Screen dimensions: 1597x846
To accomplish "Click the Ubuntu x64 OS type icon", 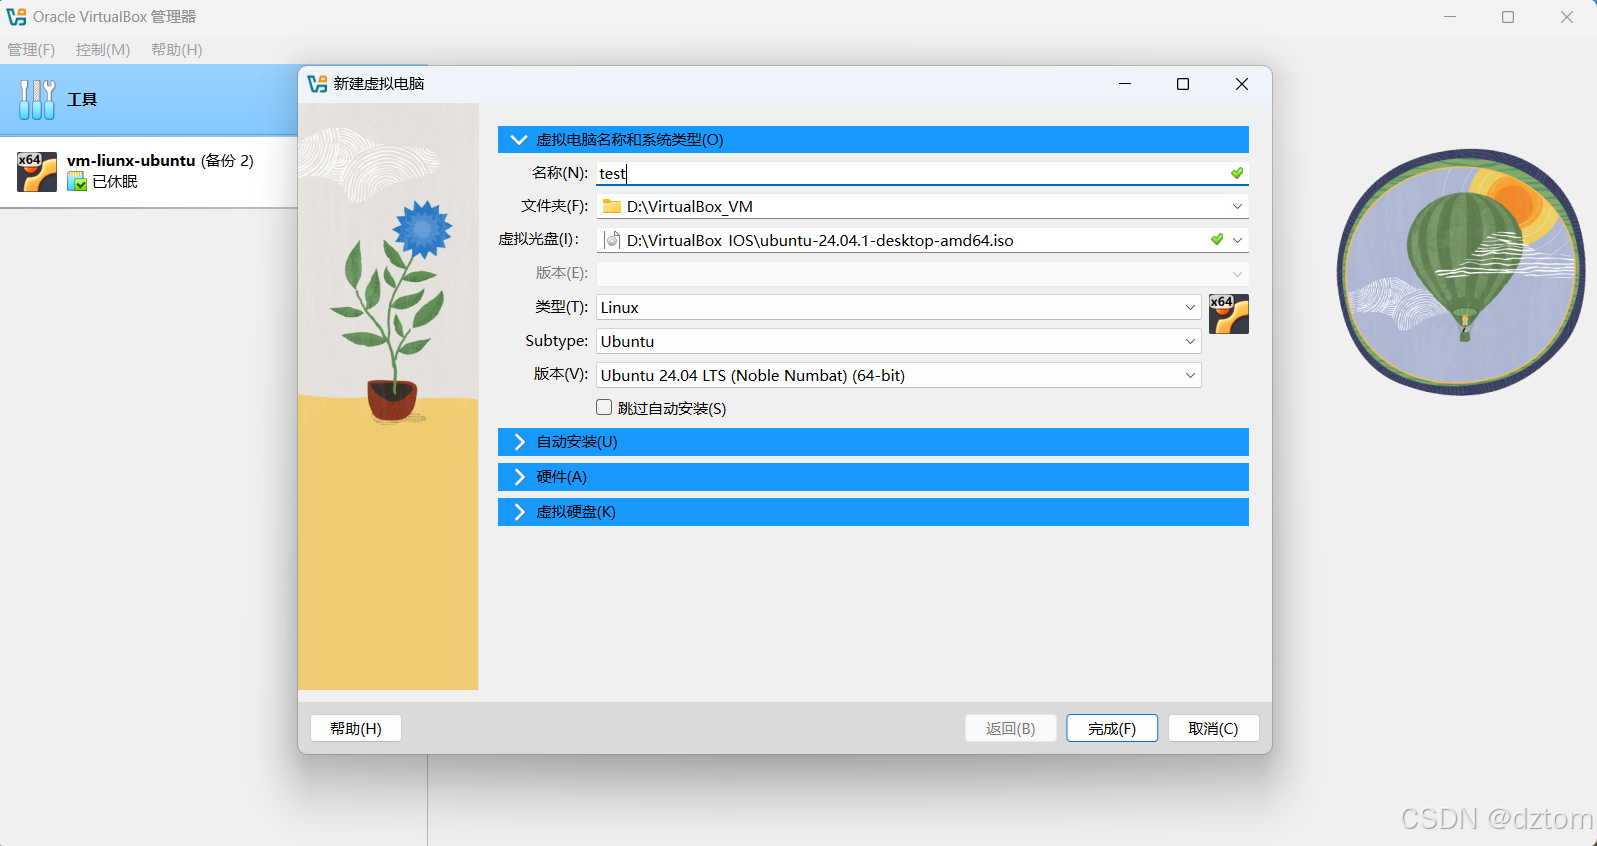I will point(1229,314).
